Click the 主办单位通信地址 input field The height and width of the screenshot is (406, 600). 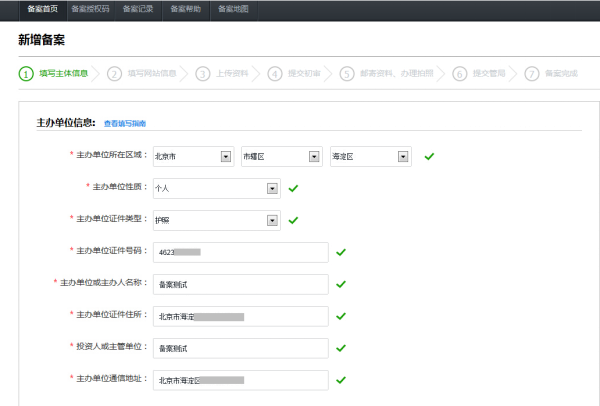click(241, 380)
